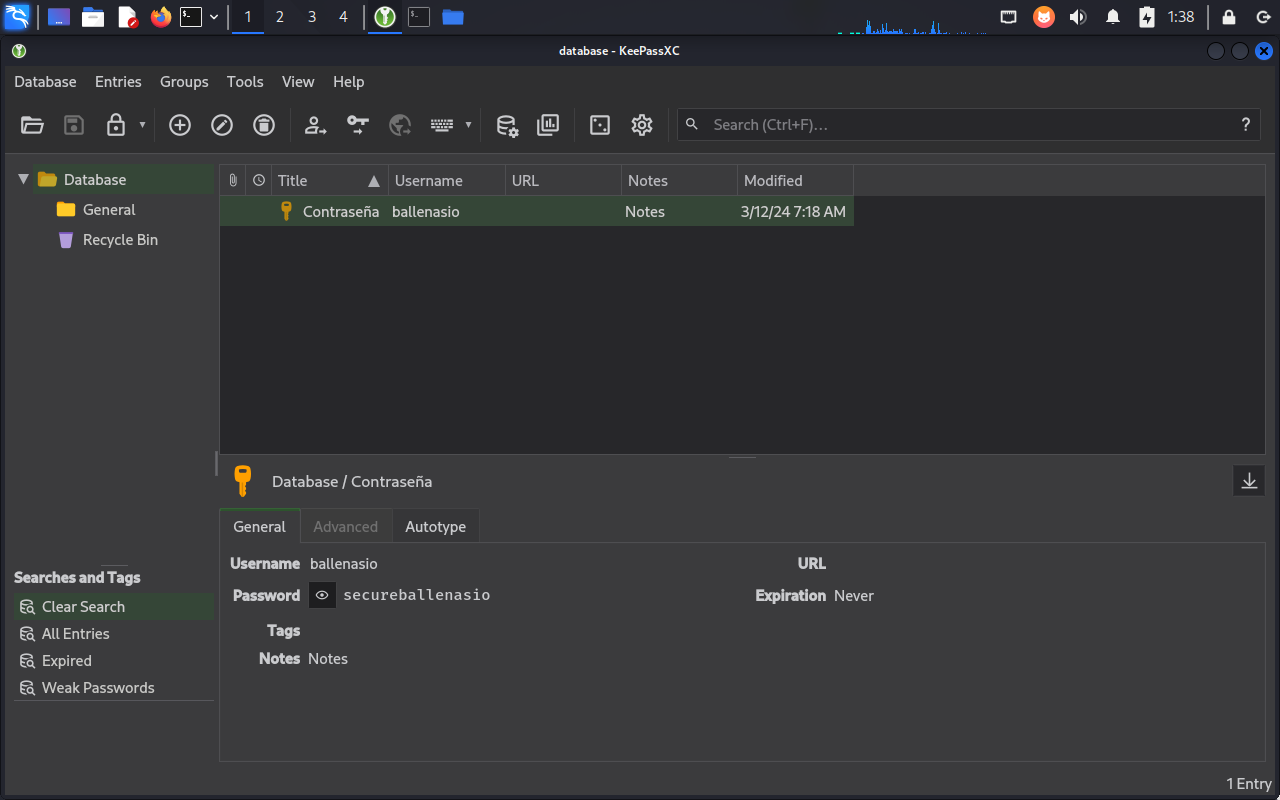This screenshot has height=800, width=1280.
Task: Switch to the Autotype preview tab
Action: click(x=435, y=527)
